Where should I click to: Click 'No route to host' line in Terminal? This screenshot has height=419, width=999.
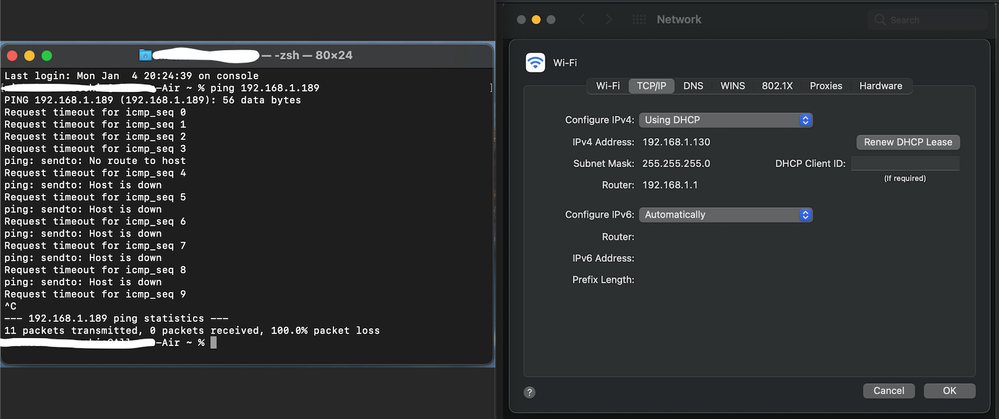(95, 161)
